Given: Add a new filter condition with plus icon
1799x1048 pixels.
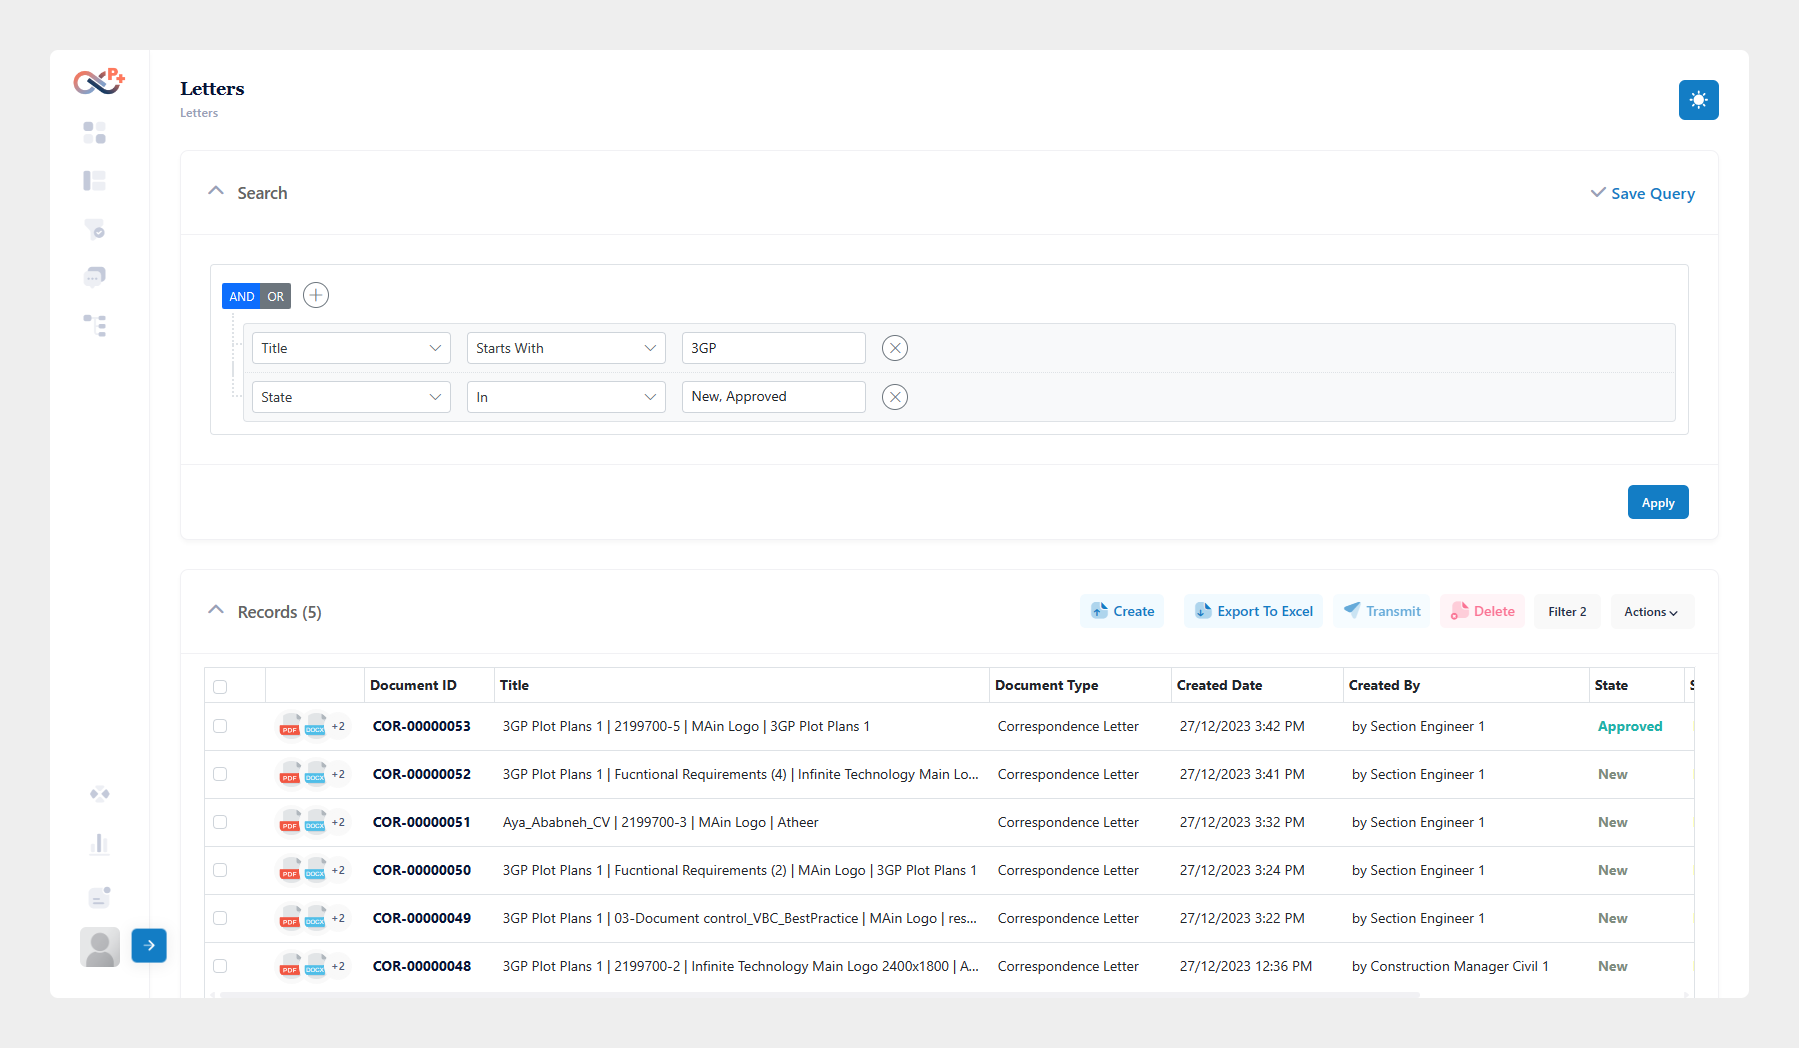Looking at the screenshot, I should (x=316, y=295).
